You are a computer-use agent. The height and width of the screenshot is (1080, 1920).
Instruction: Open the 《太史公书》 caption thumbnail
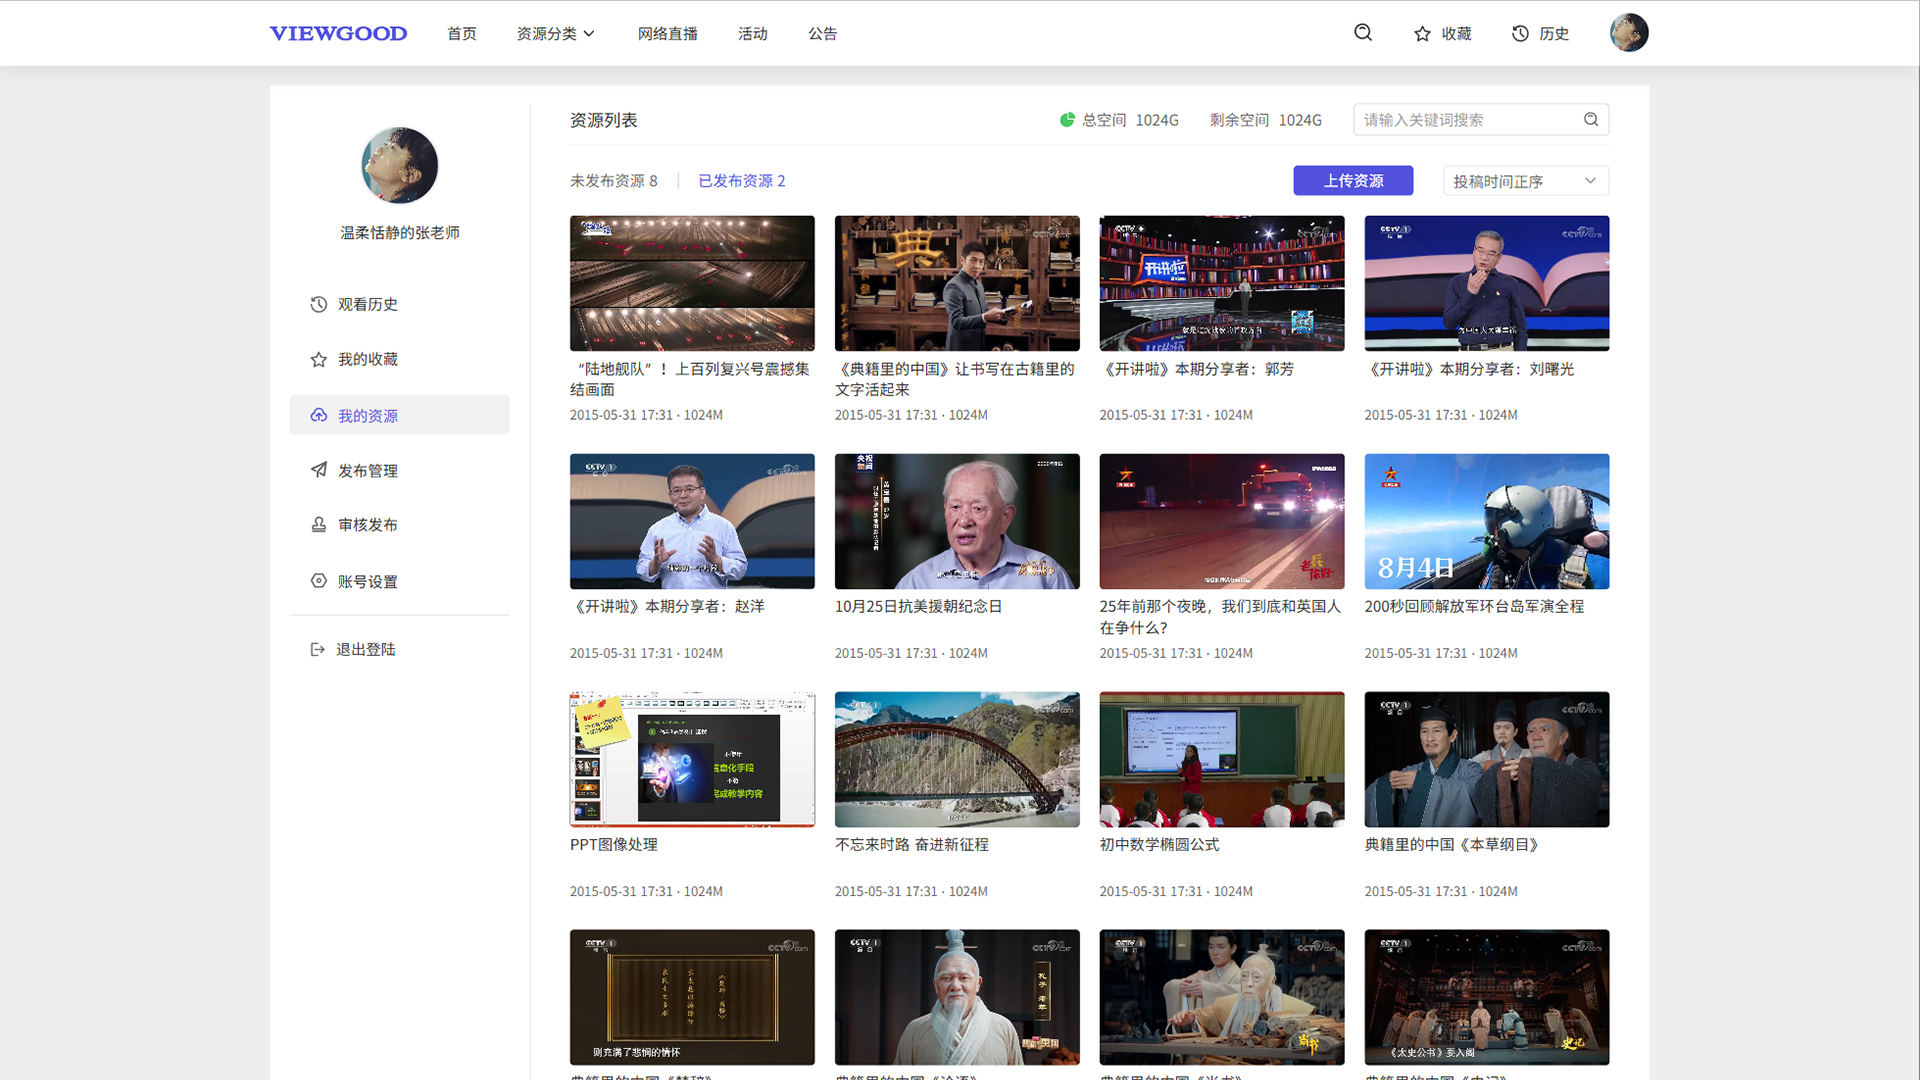coord(1487,997)
